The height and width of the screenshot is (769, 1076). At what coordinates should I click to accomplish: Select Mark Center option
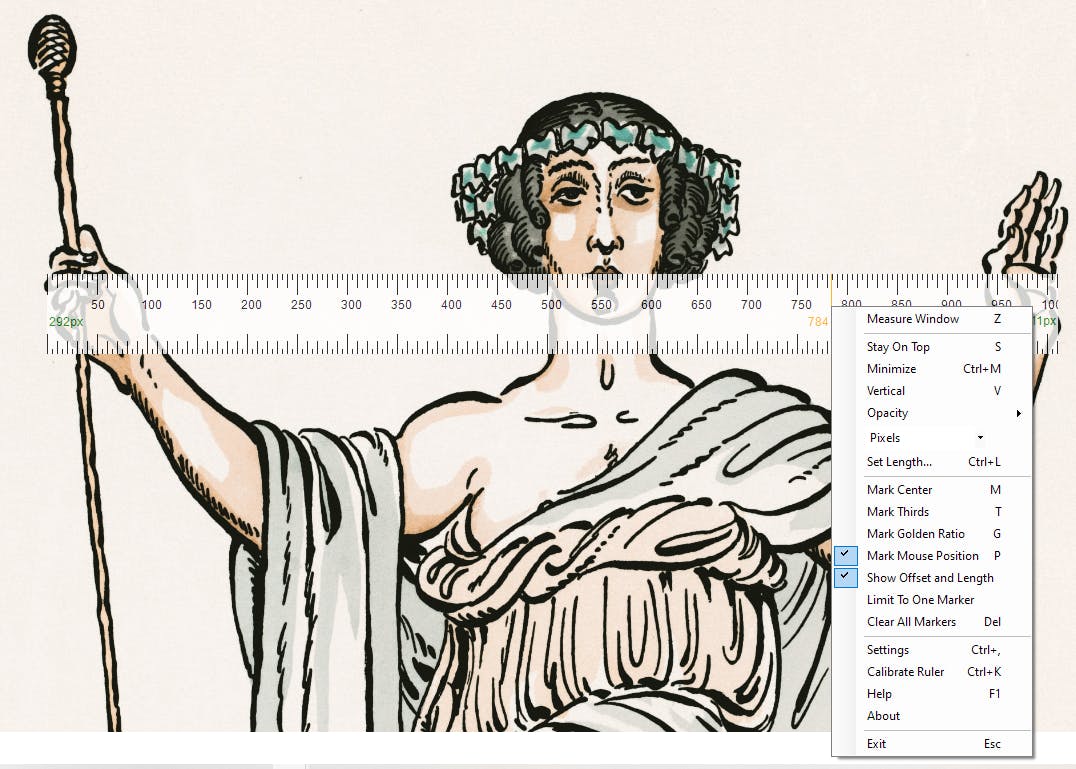click(899, 490)
